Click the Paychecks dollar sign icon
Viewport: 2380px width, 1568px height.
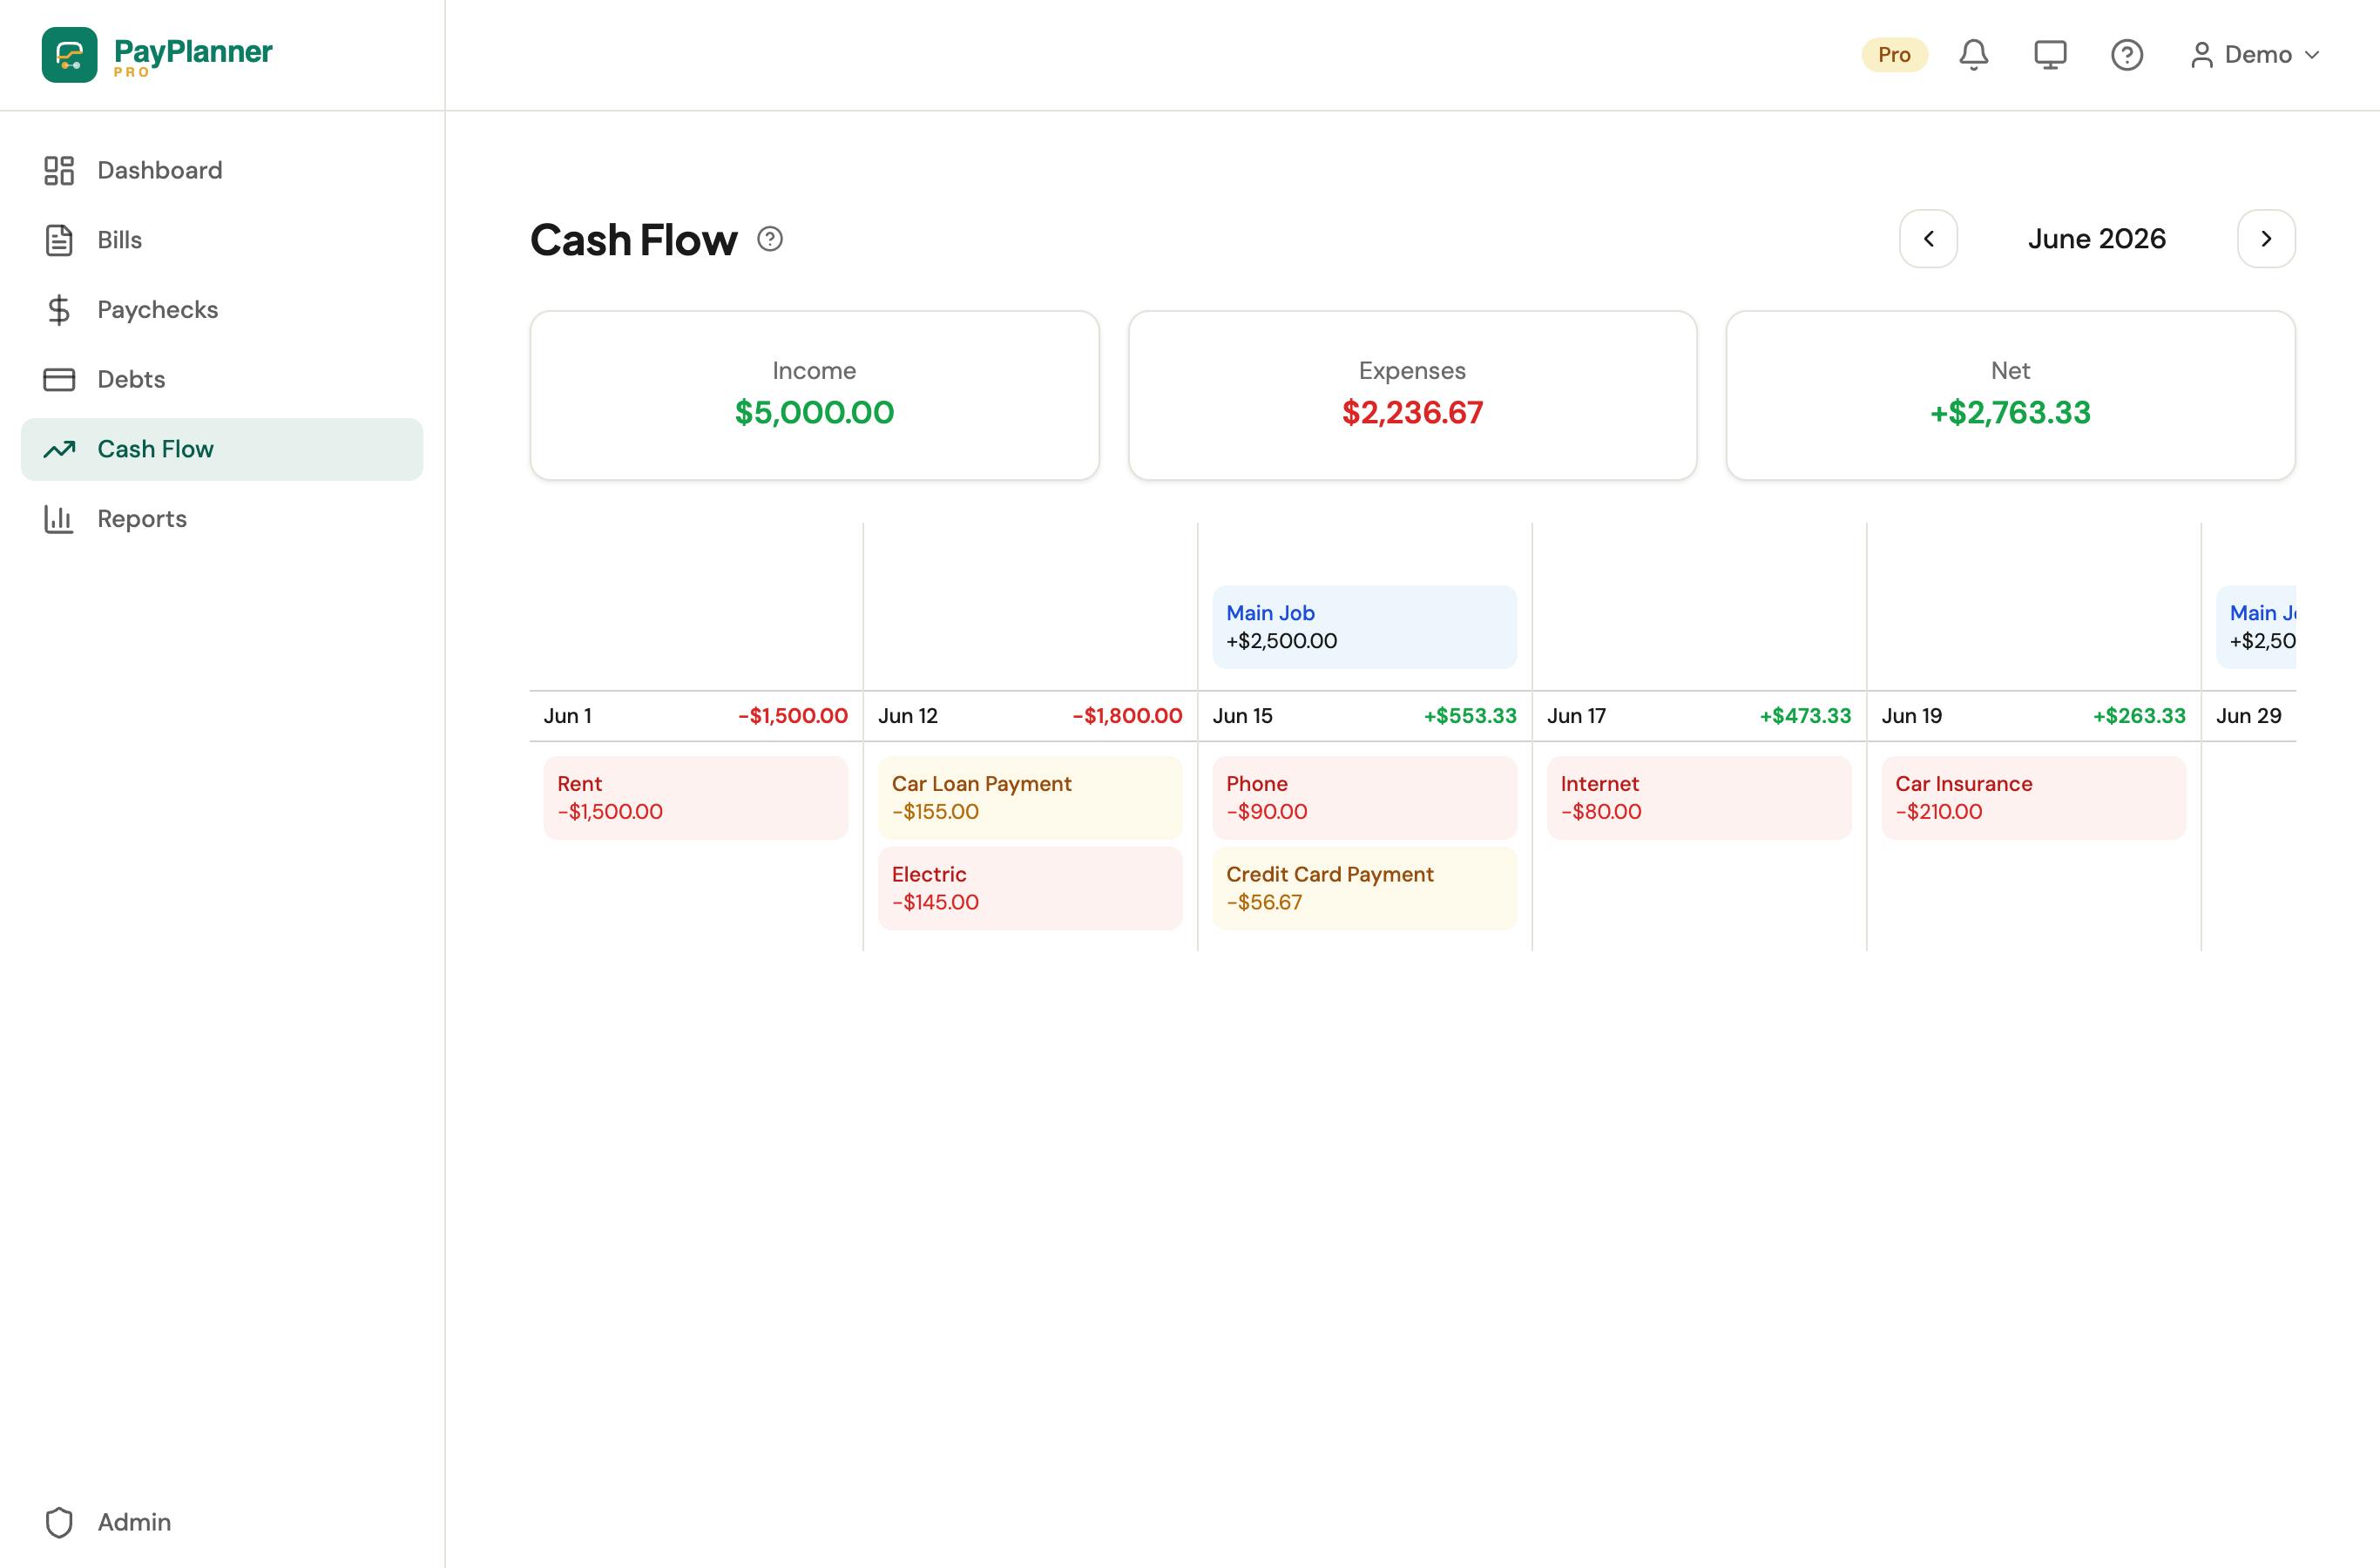[59, 310]
